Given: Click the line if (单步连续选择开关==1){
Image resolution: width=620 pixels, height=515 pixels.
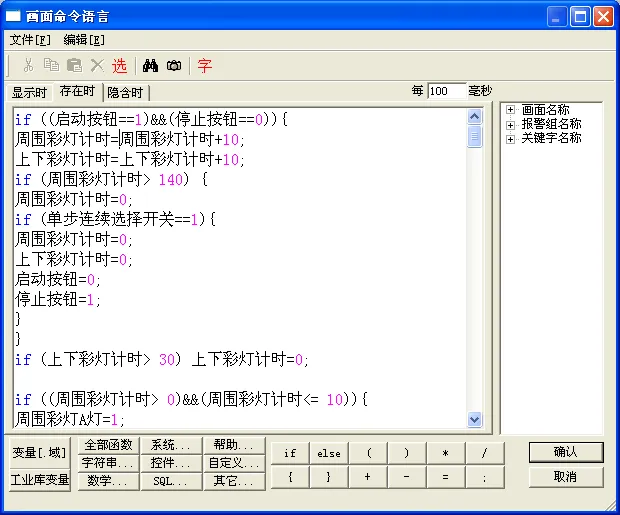Looking at the screenshot, I should coord(115,220).
